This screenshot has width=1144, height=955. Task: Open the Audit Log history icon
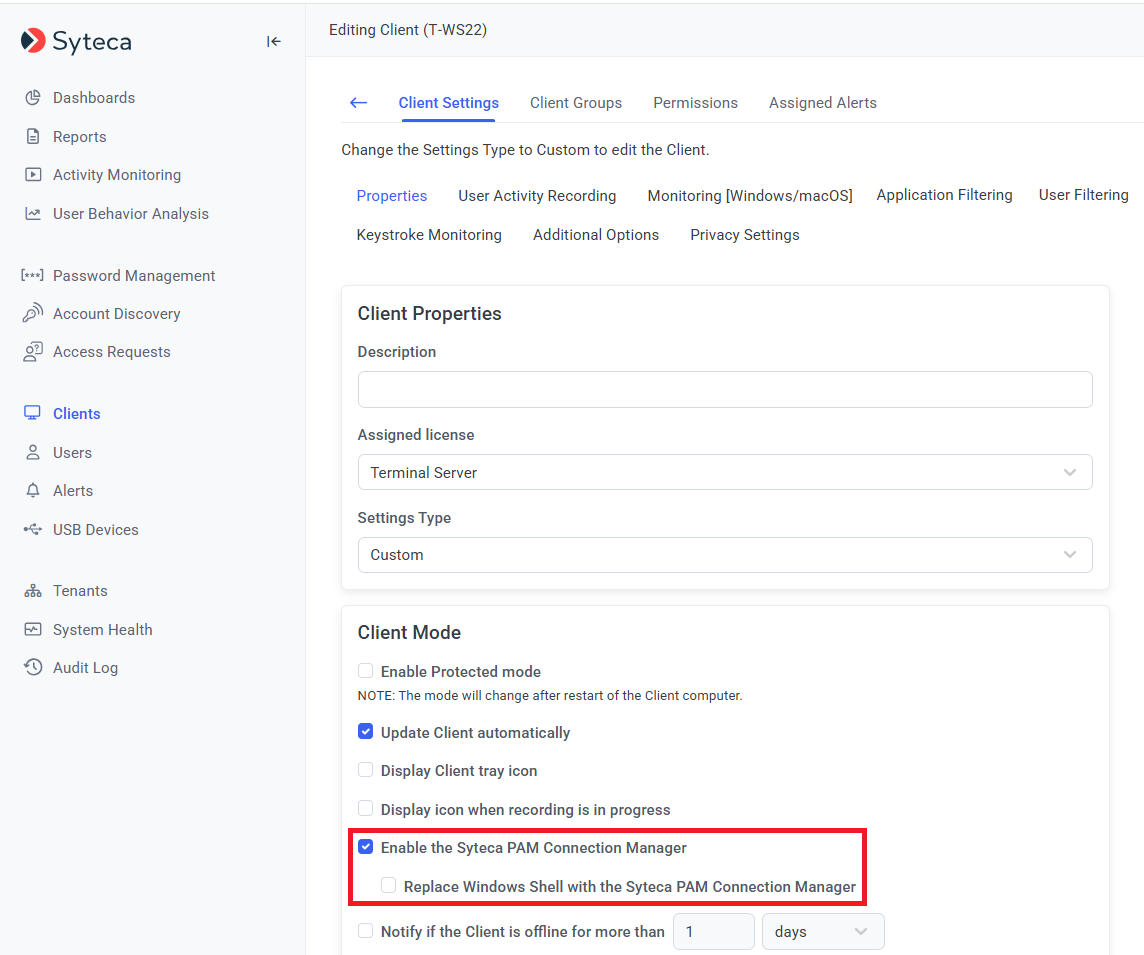(x=33, y=668)
